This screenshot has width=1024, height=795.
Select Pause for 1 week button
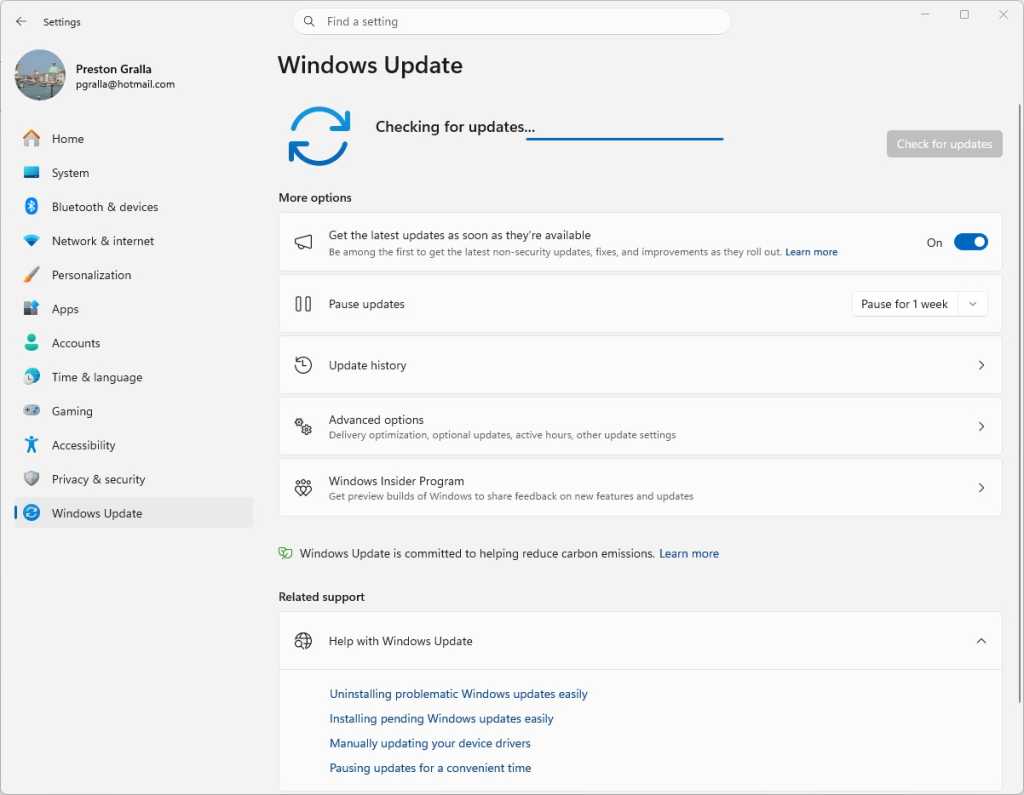pyautogui.click(x=904, y=304)
